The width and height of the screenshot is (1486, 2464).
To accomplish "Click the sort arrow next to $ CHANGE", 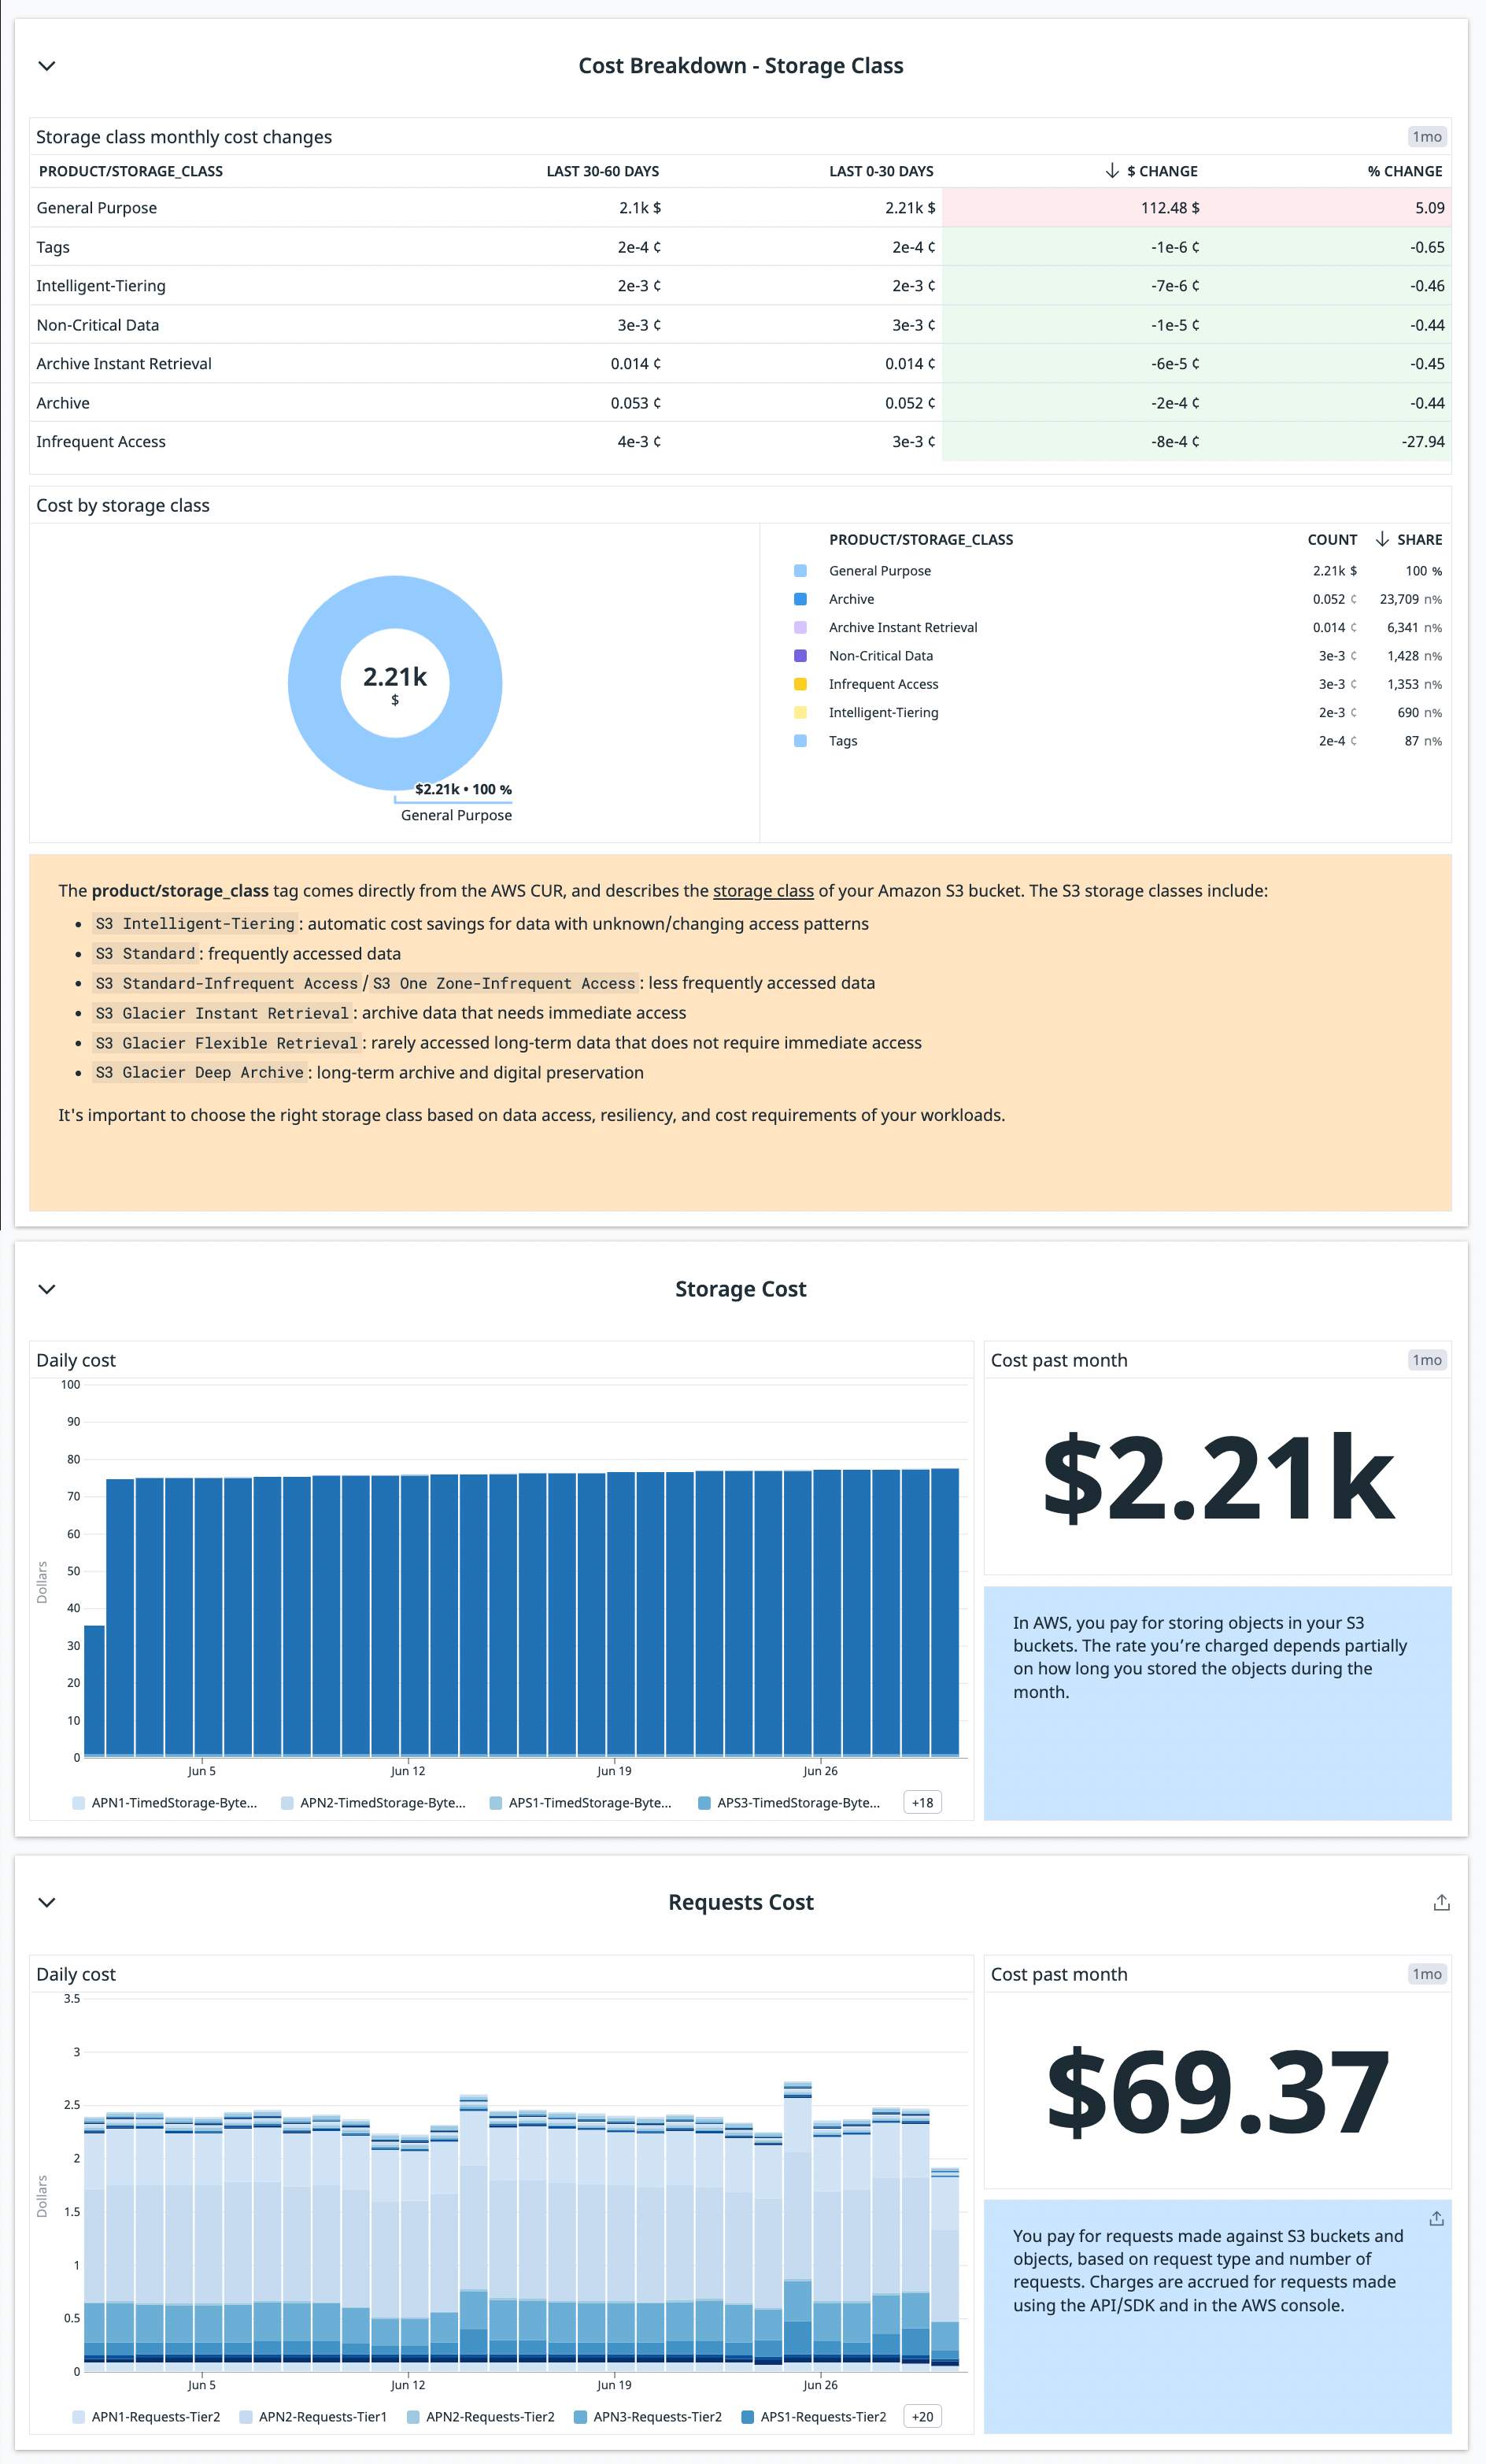I will pos(1111,170).
